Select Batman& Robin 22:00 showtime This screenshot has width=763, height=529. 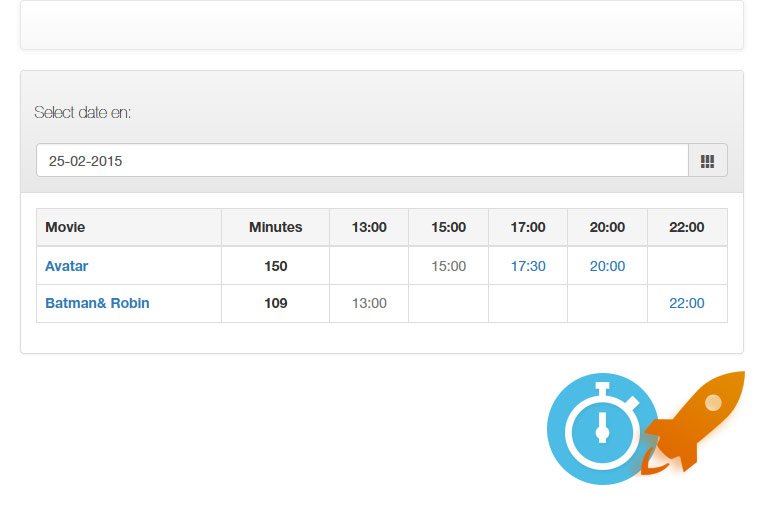coord(687,303)
